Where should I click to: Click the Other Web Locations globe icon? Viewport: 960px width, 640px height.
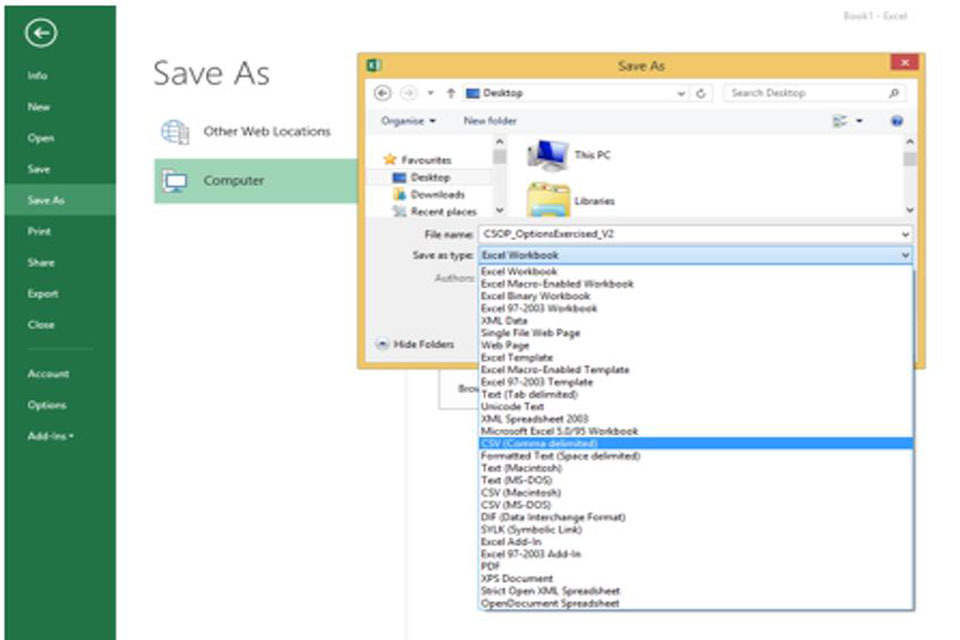(x=176, y=131)
